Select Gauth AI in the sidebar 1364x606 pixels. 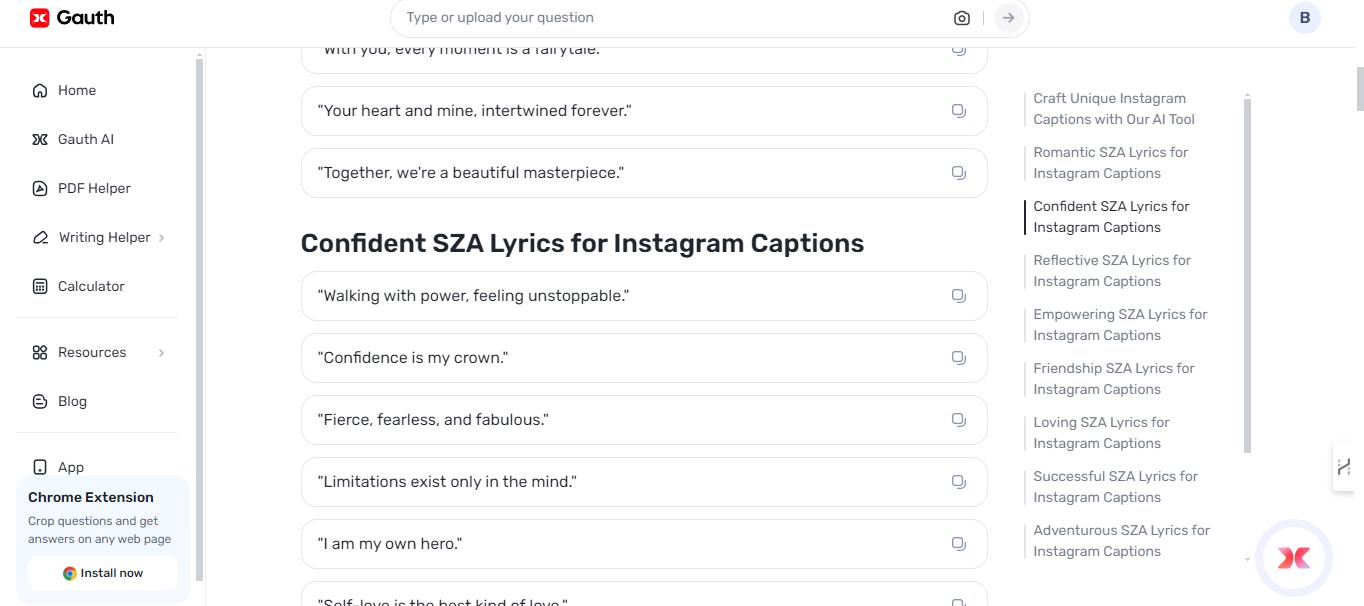point(39,139)
